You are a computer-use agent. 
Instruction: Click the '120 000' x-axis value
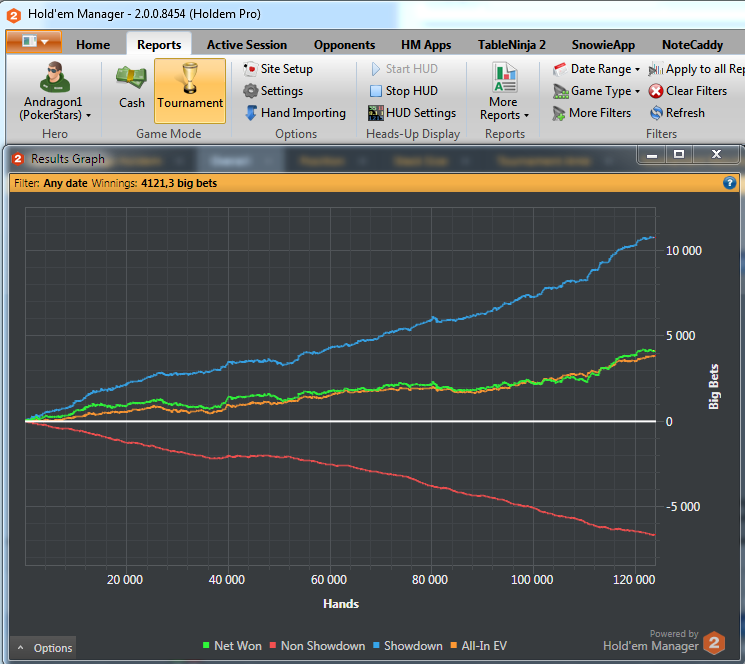[634, 579]
